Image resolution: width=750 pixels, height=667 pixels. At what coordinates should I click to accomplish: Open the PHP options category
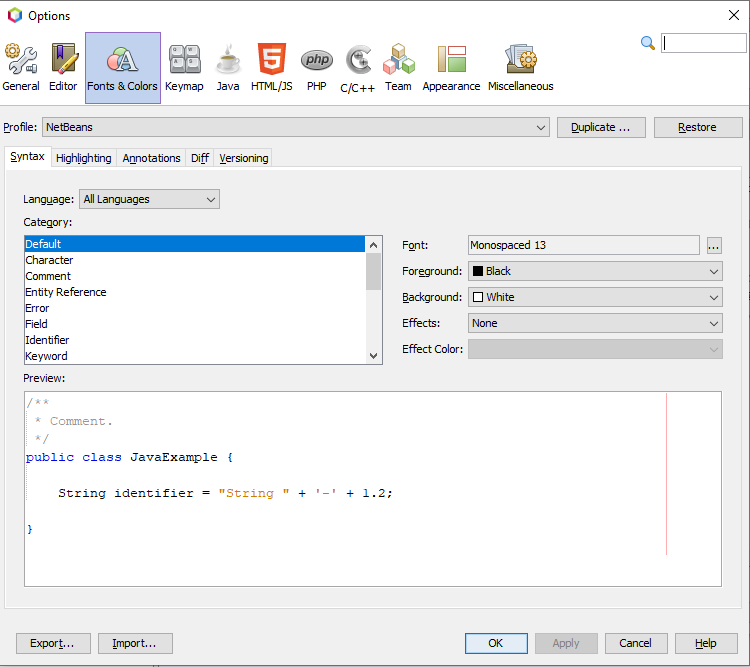coord(317,68)
